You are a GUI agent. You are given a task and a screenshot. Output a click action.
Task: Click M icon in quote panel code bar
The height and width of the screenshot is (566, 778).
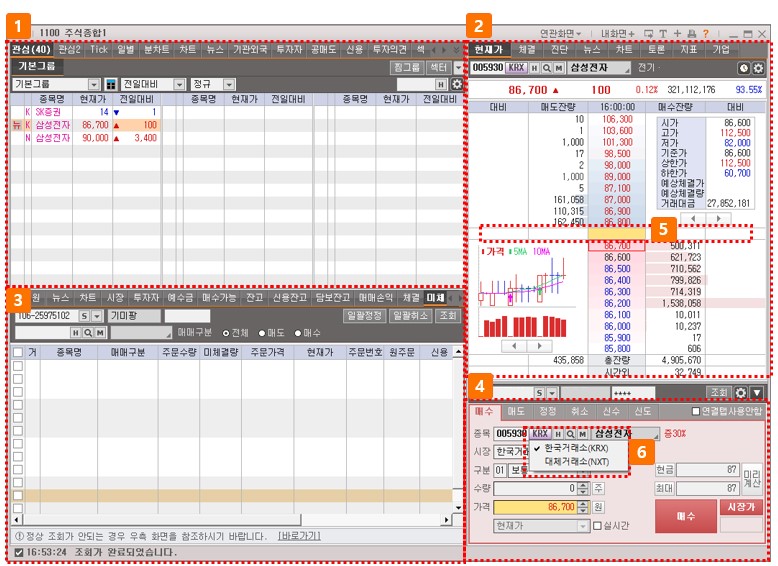click(x=559, y=68)
